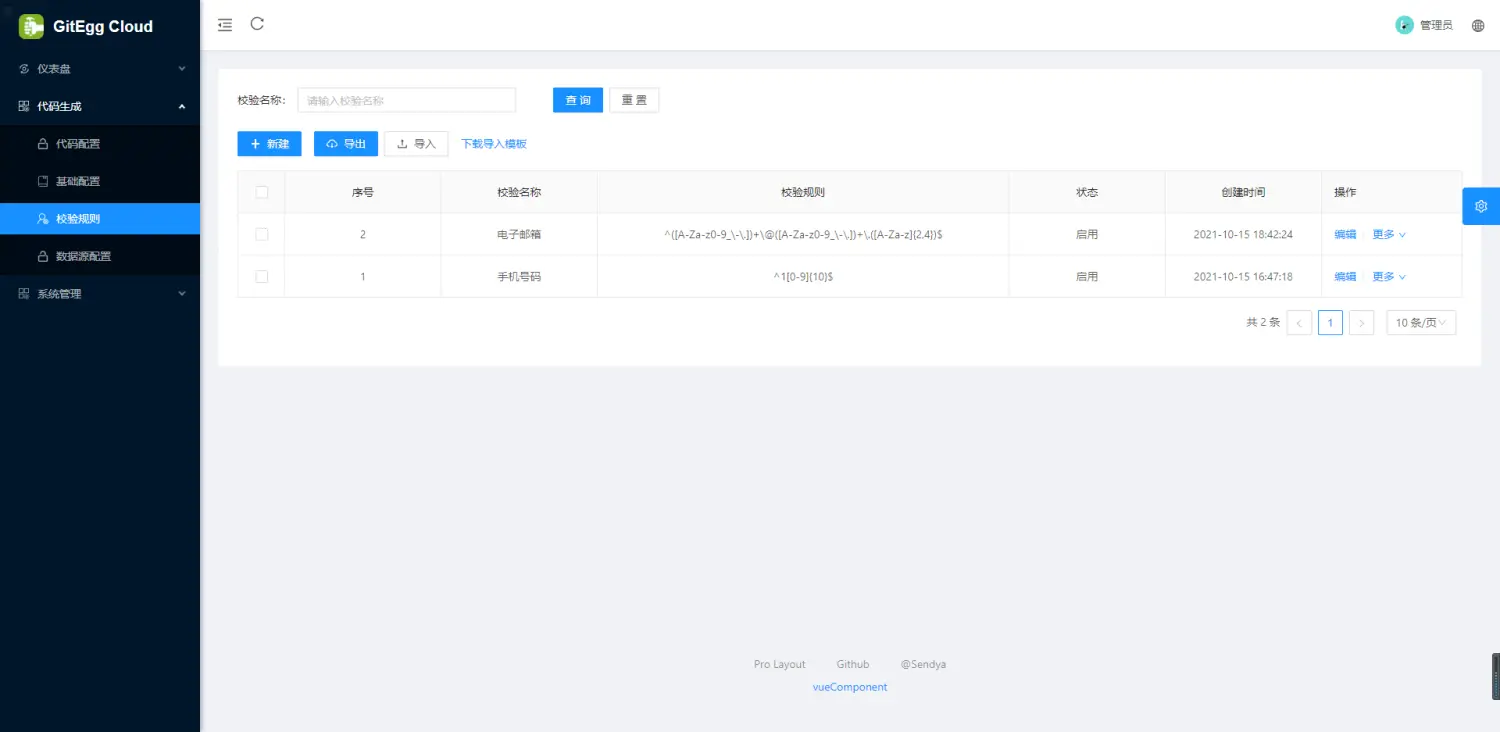Click the 手机号码 name cell
This screenshot has height=732, width=1500.
(519, 276)
